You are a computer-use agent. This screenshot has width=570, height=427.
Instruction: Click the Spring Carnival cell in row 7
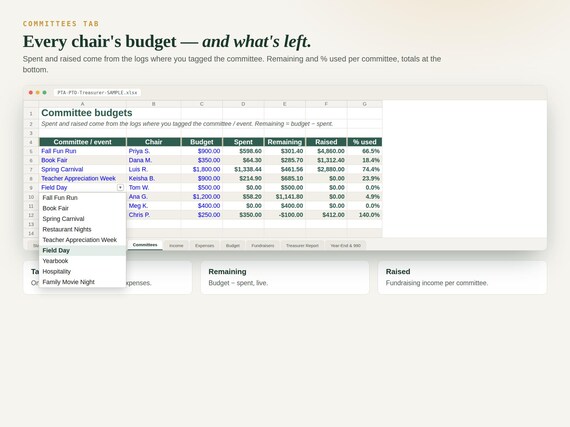83,169
